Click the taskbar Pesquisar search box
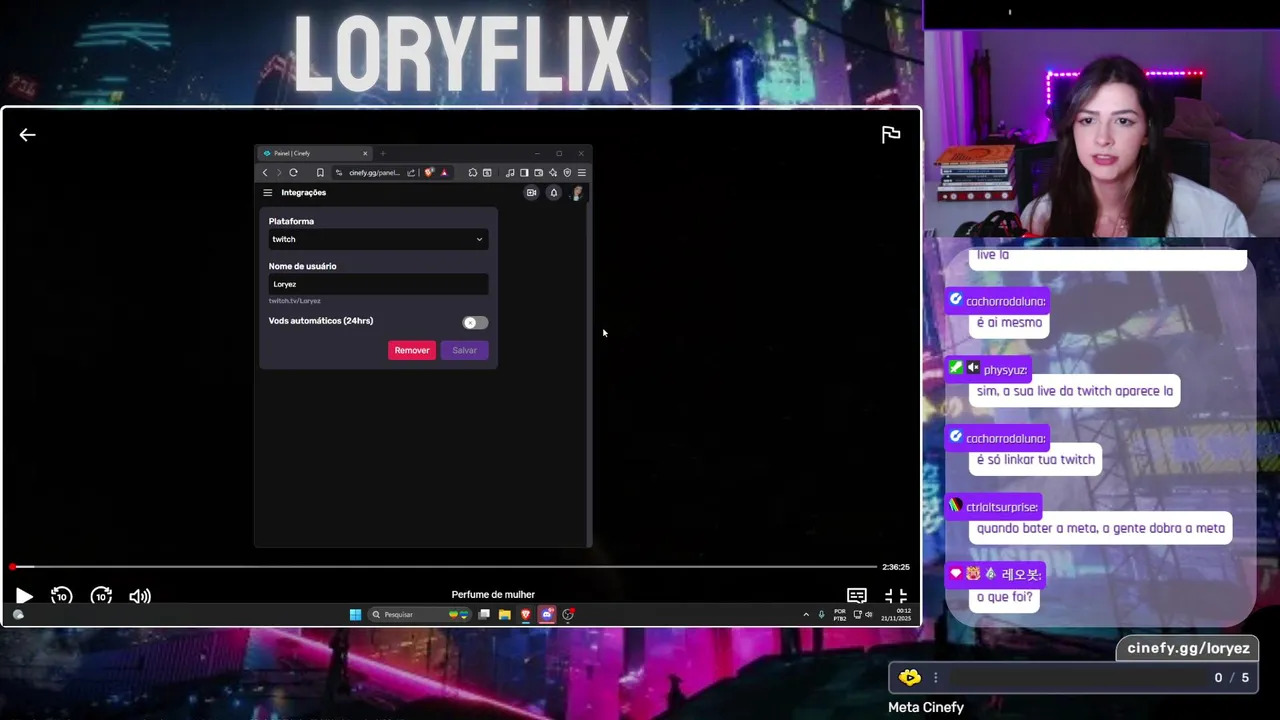Image resolution: width=1280 pixels, height=720 pixels. 420,614
